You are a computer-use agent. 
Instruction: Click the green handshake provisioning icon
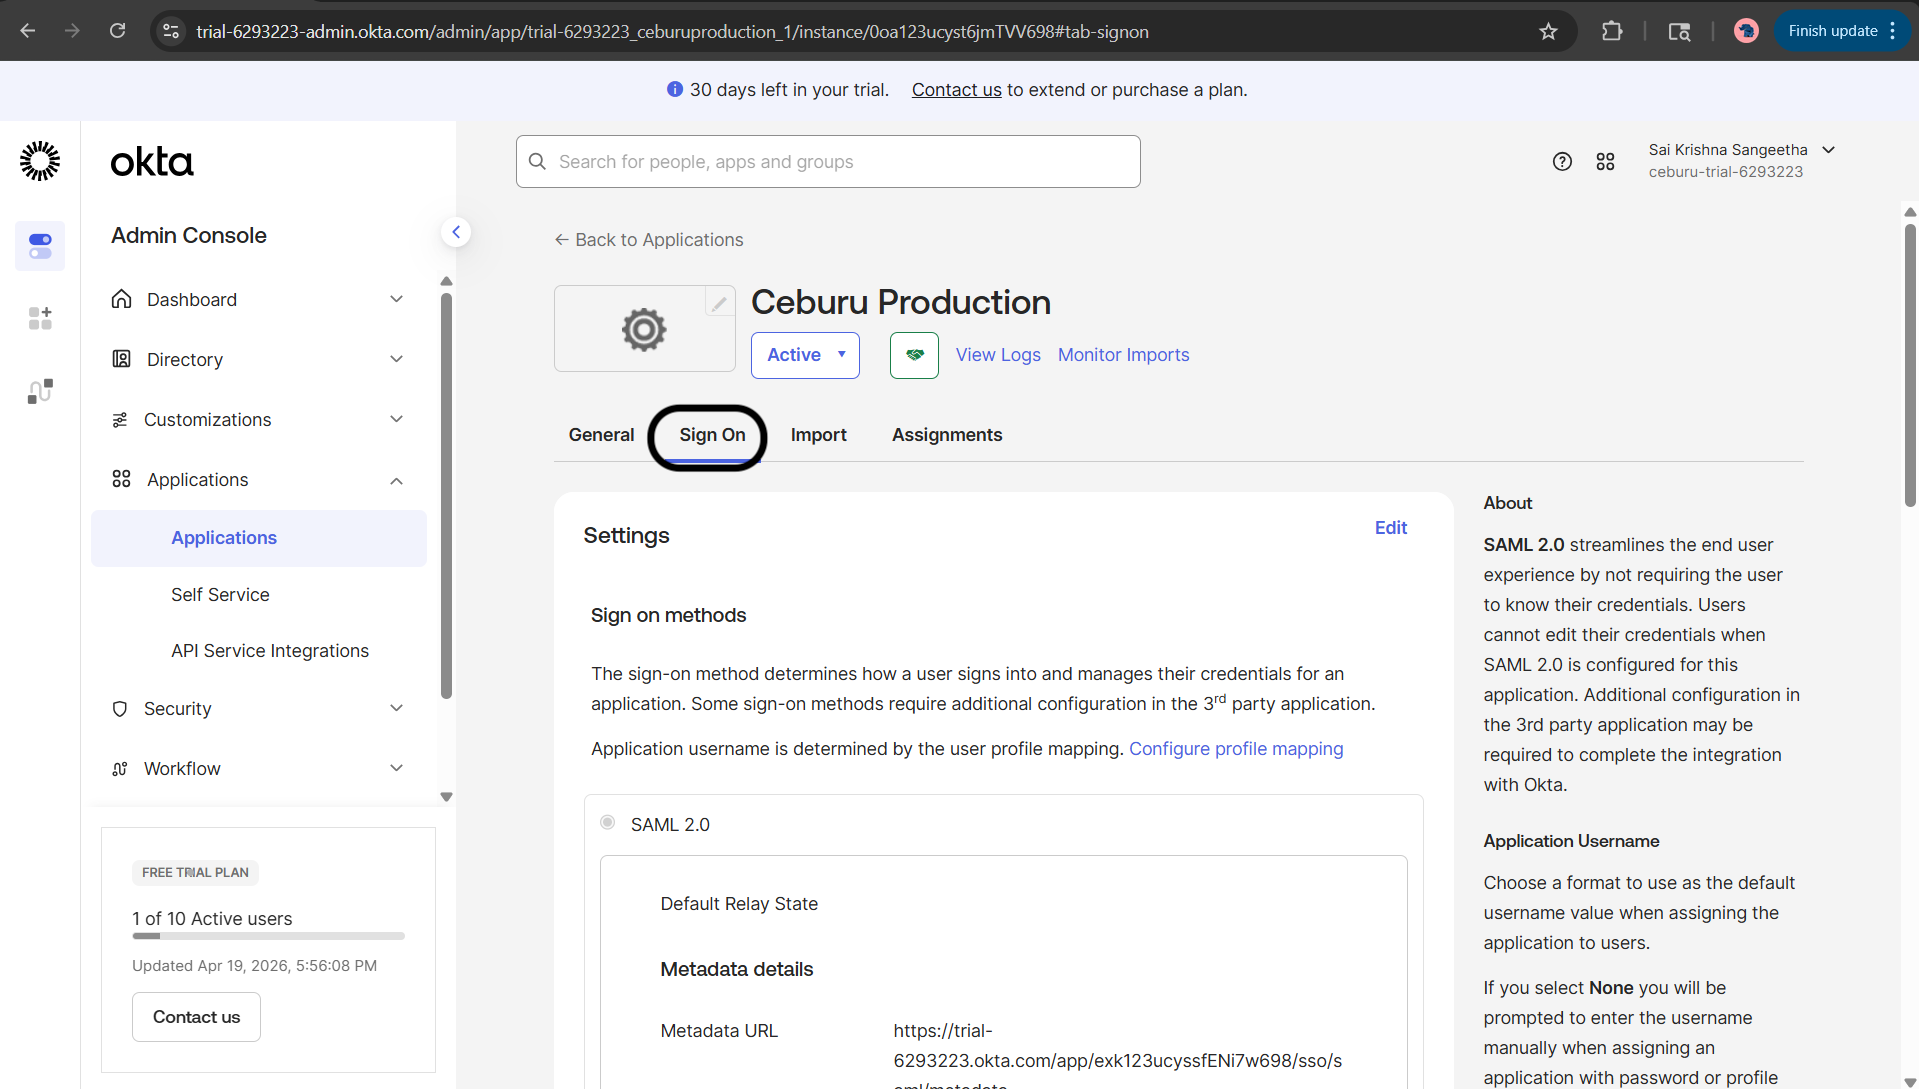(x=914, y=355)
